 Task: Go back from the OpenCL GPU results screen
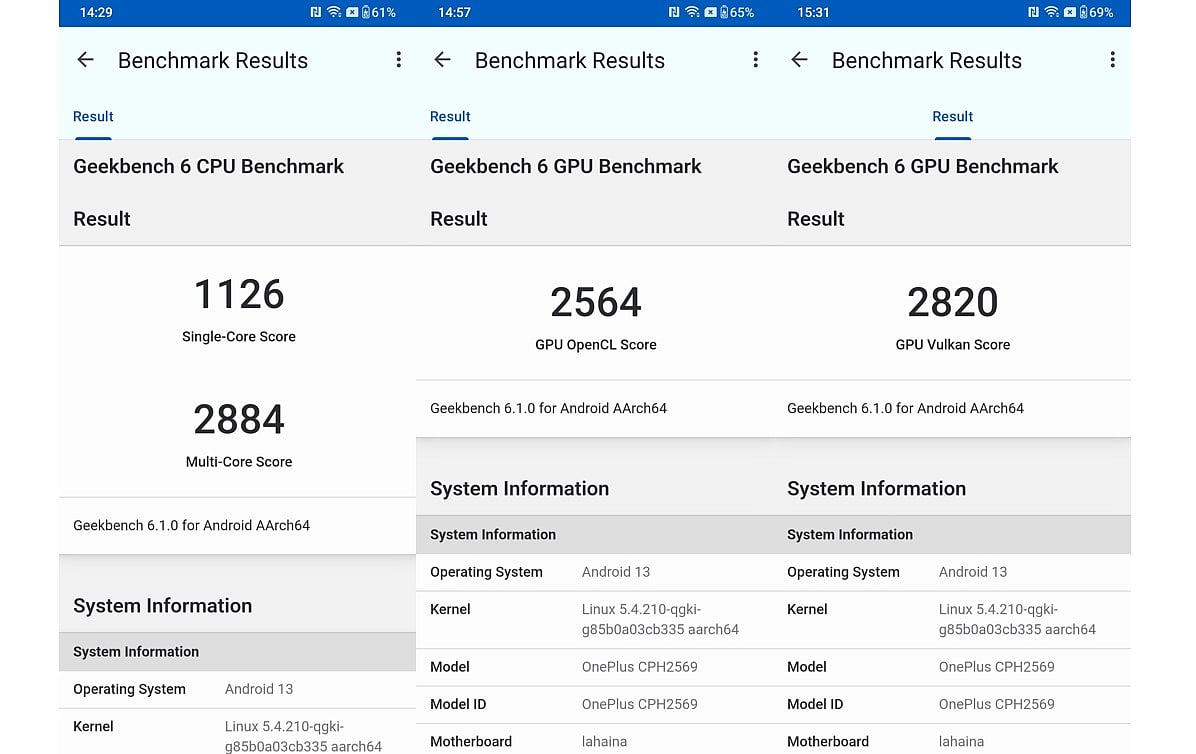click(x=442, y=59)
